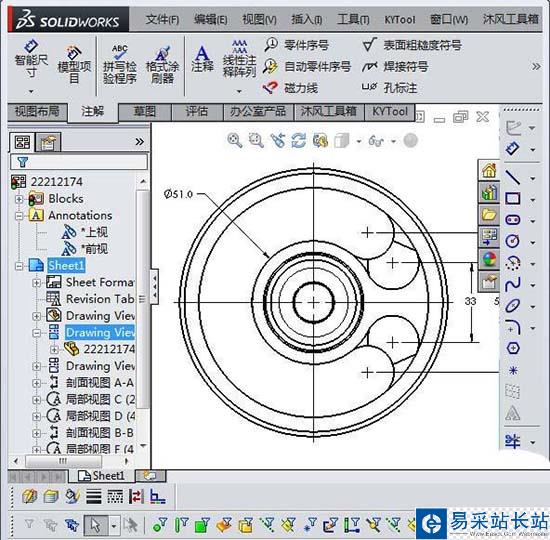Open dropdown under Smart Dimension
Viewport: 550px width, 540px height.
coord(31,92)
